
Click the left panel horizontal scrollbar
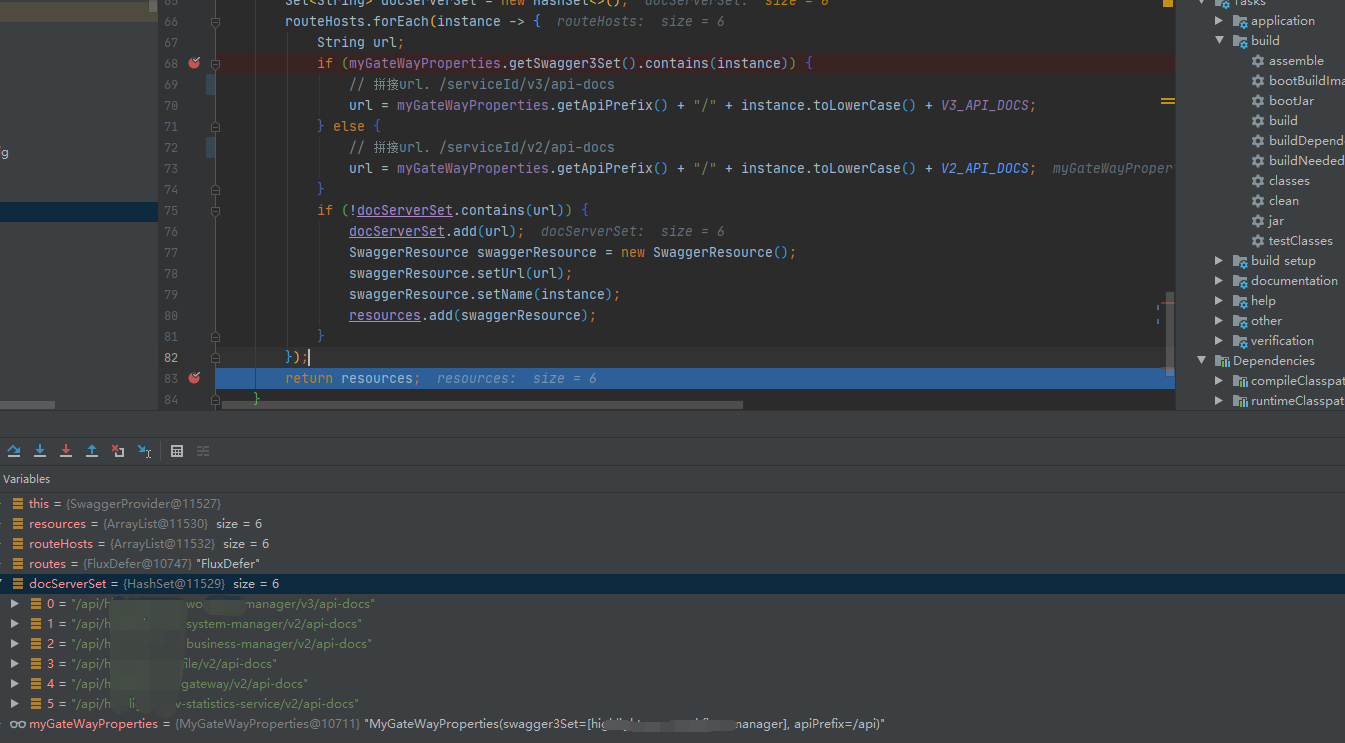27,405
